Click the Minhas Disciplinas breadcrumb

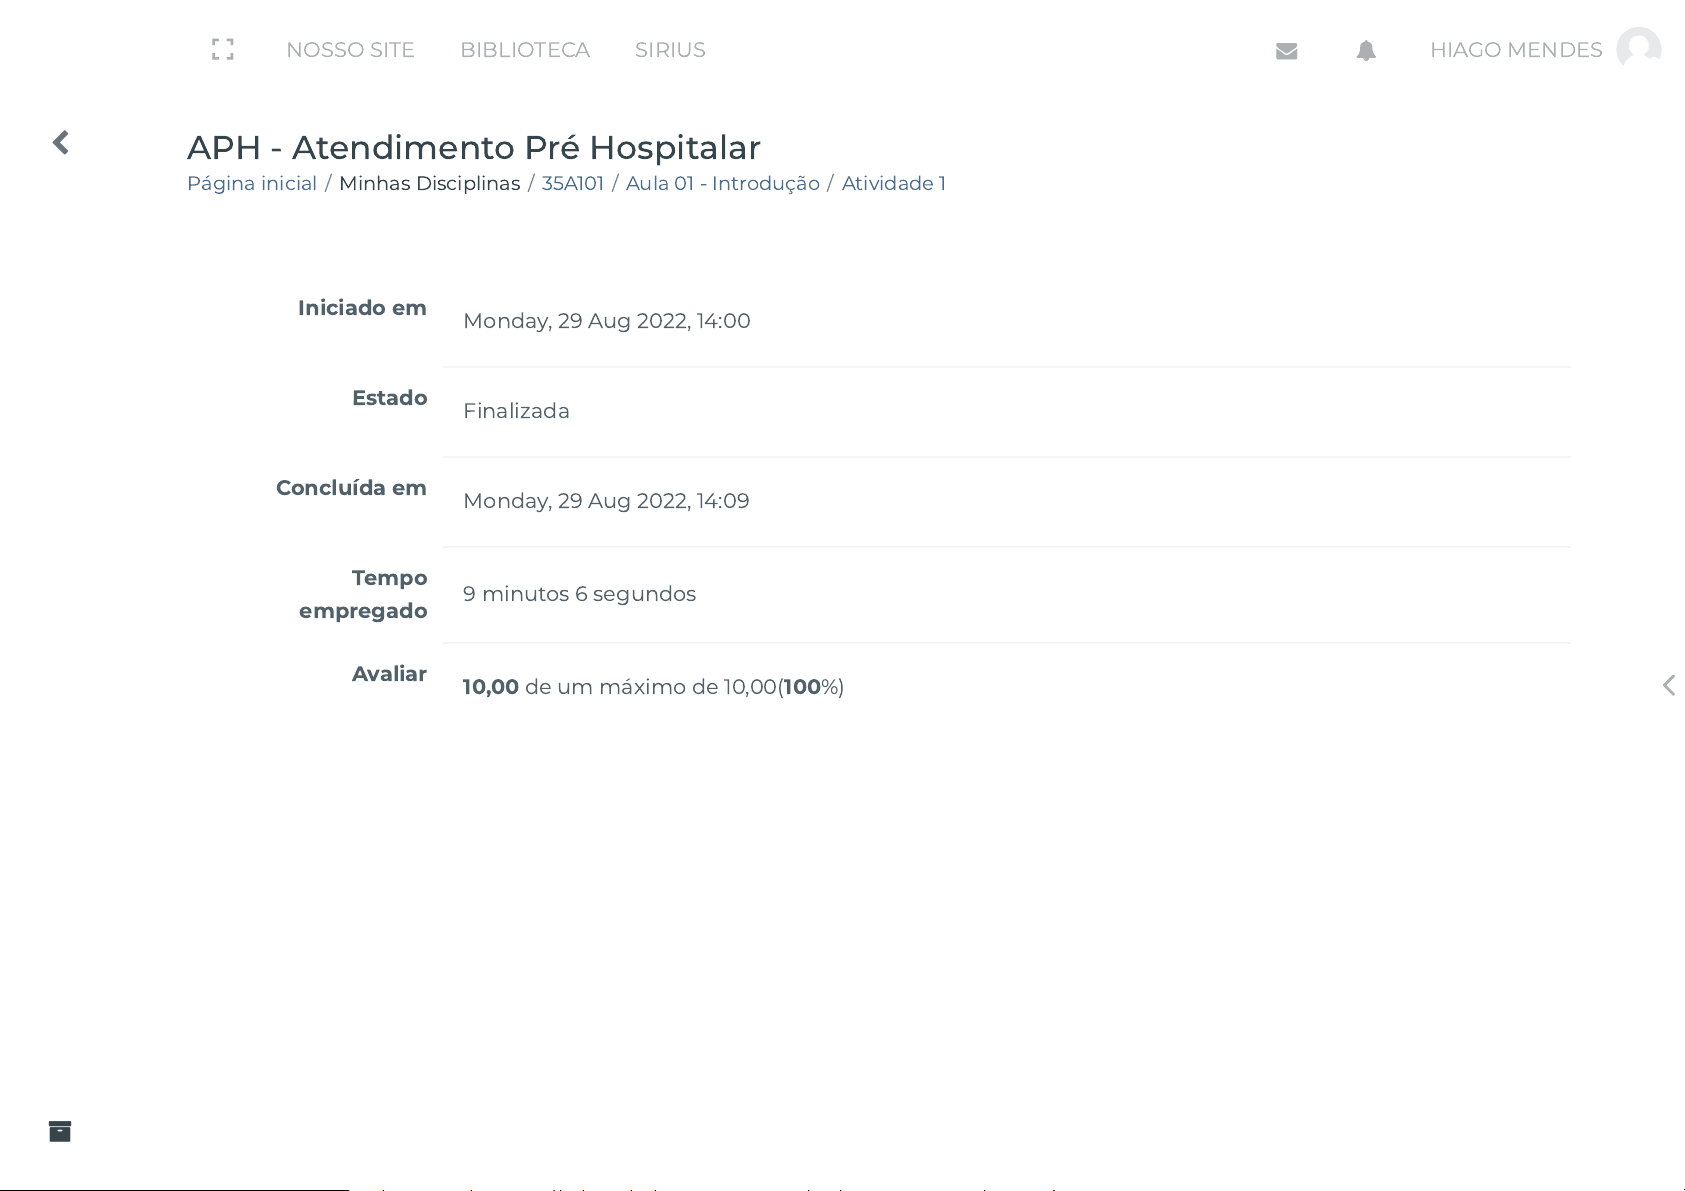click(430, 183)
